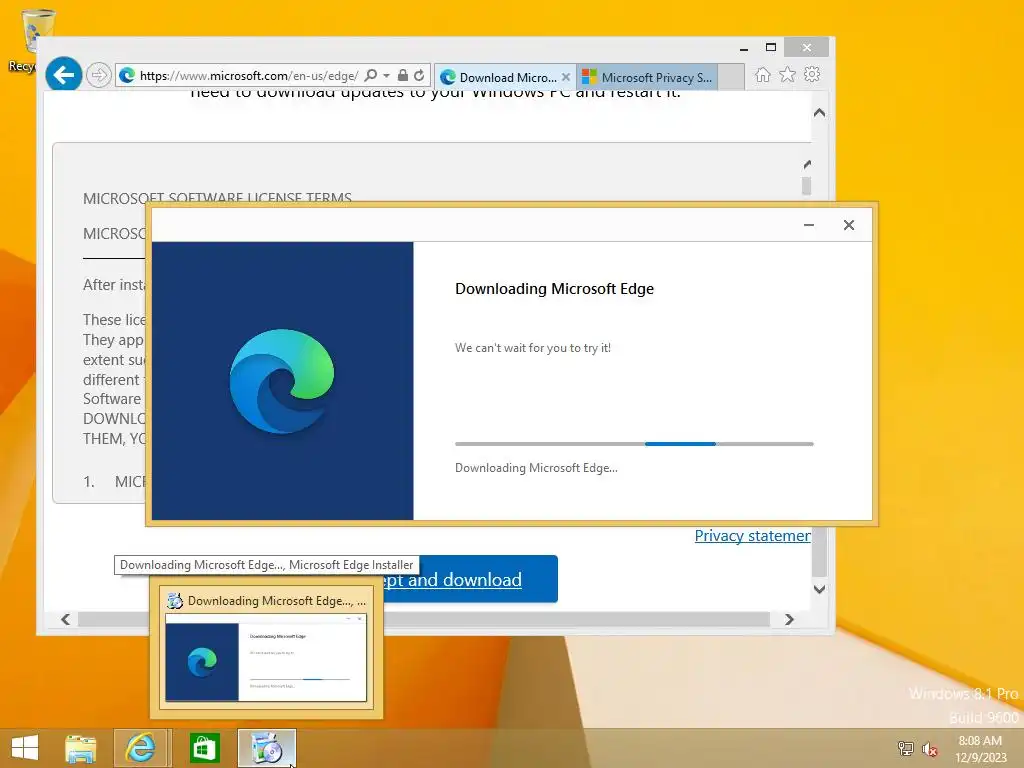1024x768 pixels.
Task: Click the security lock icon in address bar
Action: pos(403,76)
